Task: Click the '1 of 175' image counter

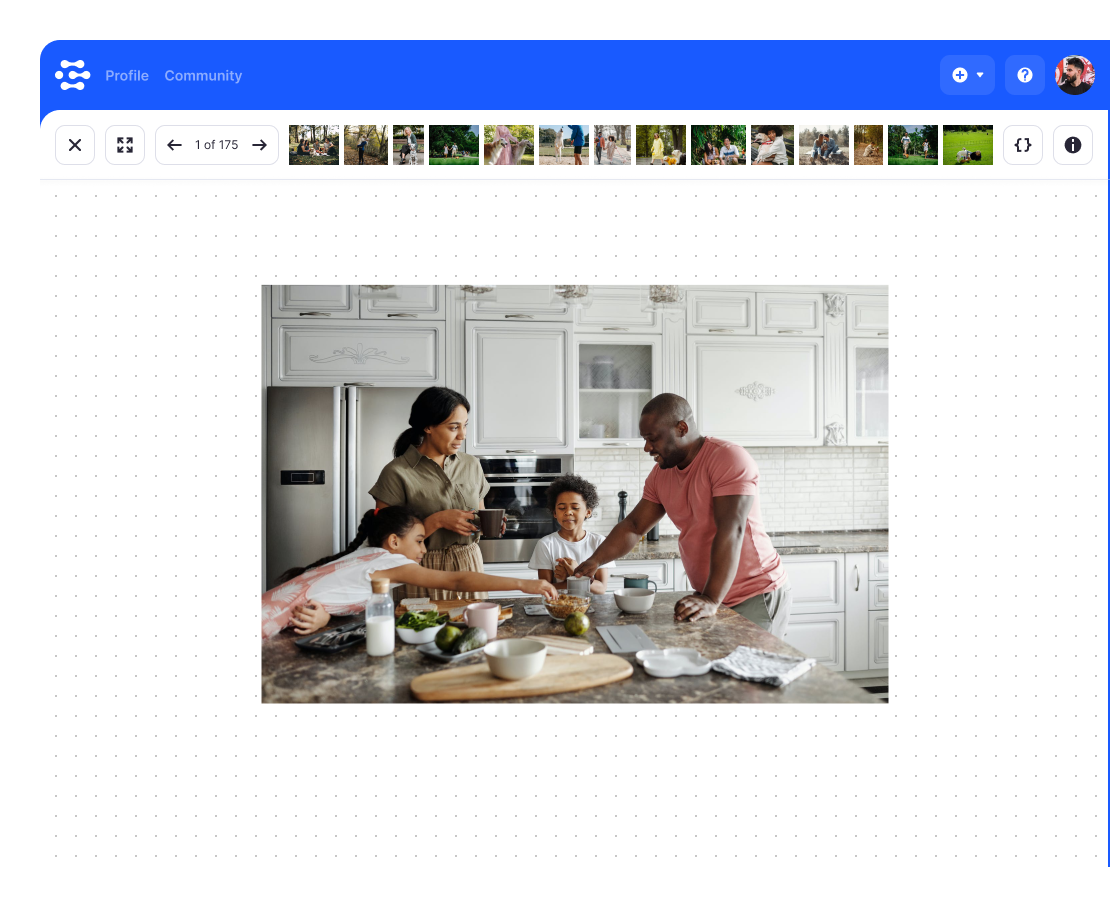Action: 217,145
